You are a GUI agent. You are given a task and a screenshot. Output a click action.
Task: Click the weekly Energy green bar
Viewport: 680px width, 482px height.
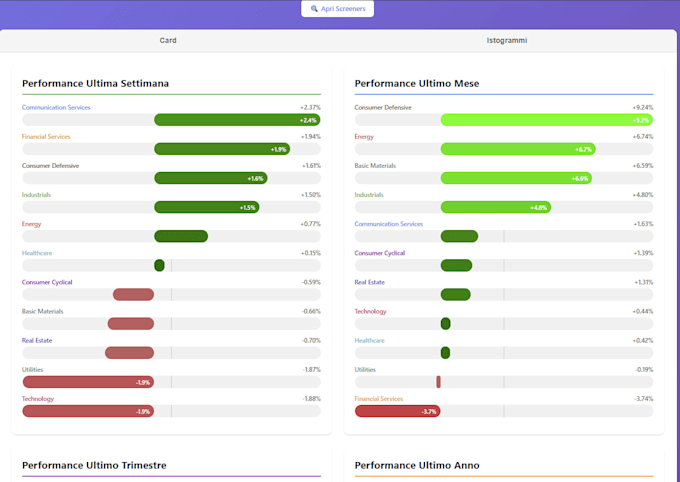coord(181,236)
